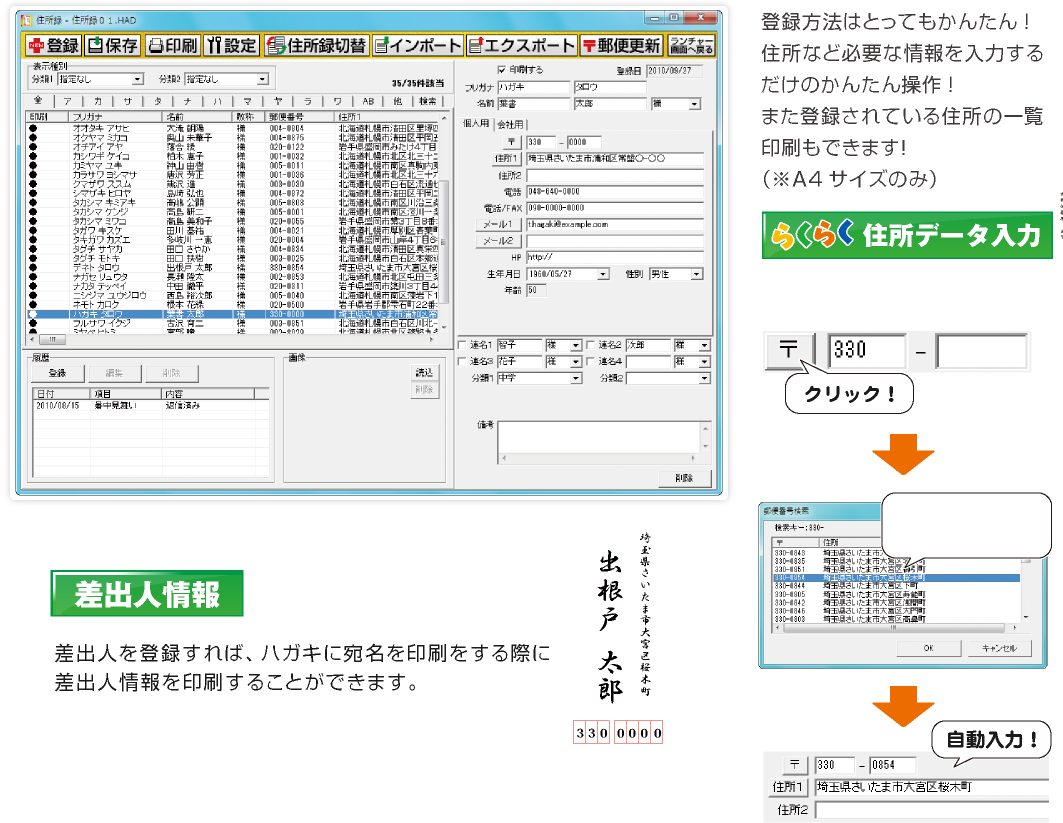The image size is (1063, 823).
Task: Expand the 性別 gender dropdown
Action: [x=696, y=273]
